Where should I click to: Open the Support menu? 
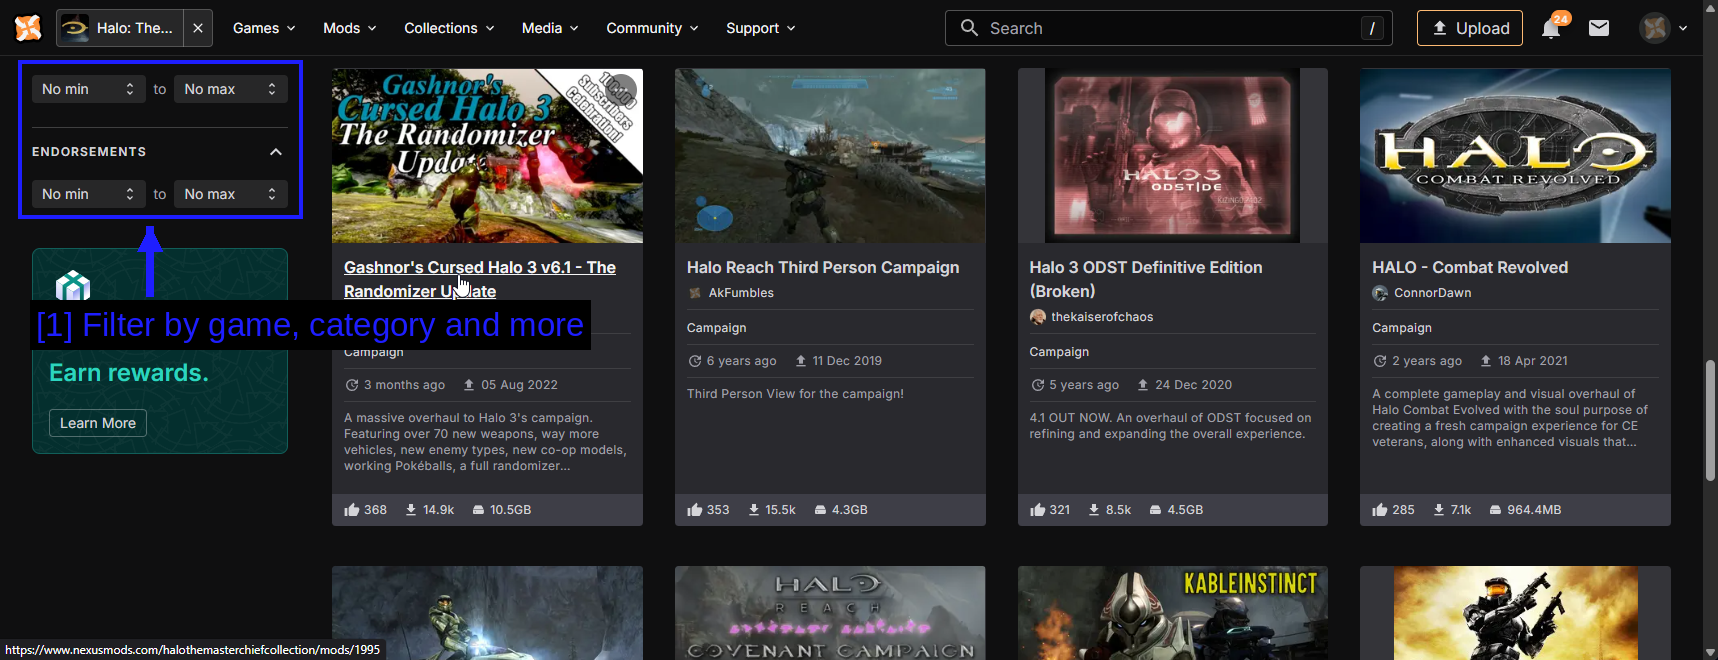coord(760,28)
